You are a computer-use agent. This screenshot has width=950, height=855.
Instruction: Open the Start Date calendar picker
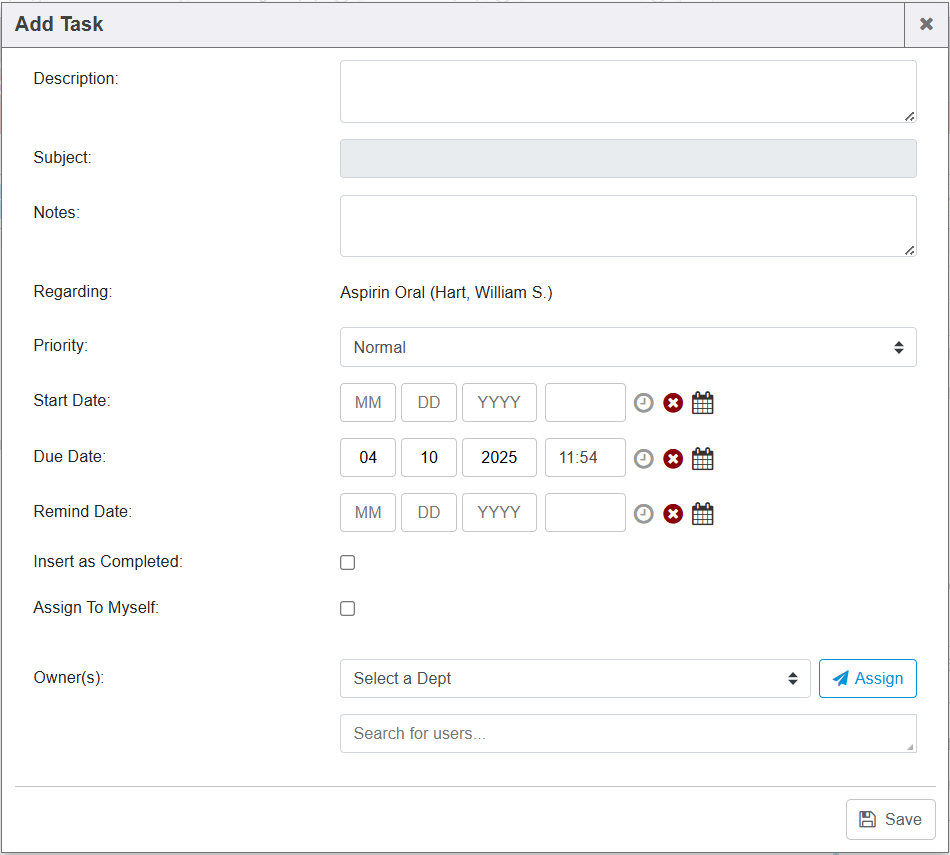pyautogui.click(x=703, y=403)
